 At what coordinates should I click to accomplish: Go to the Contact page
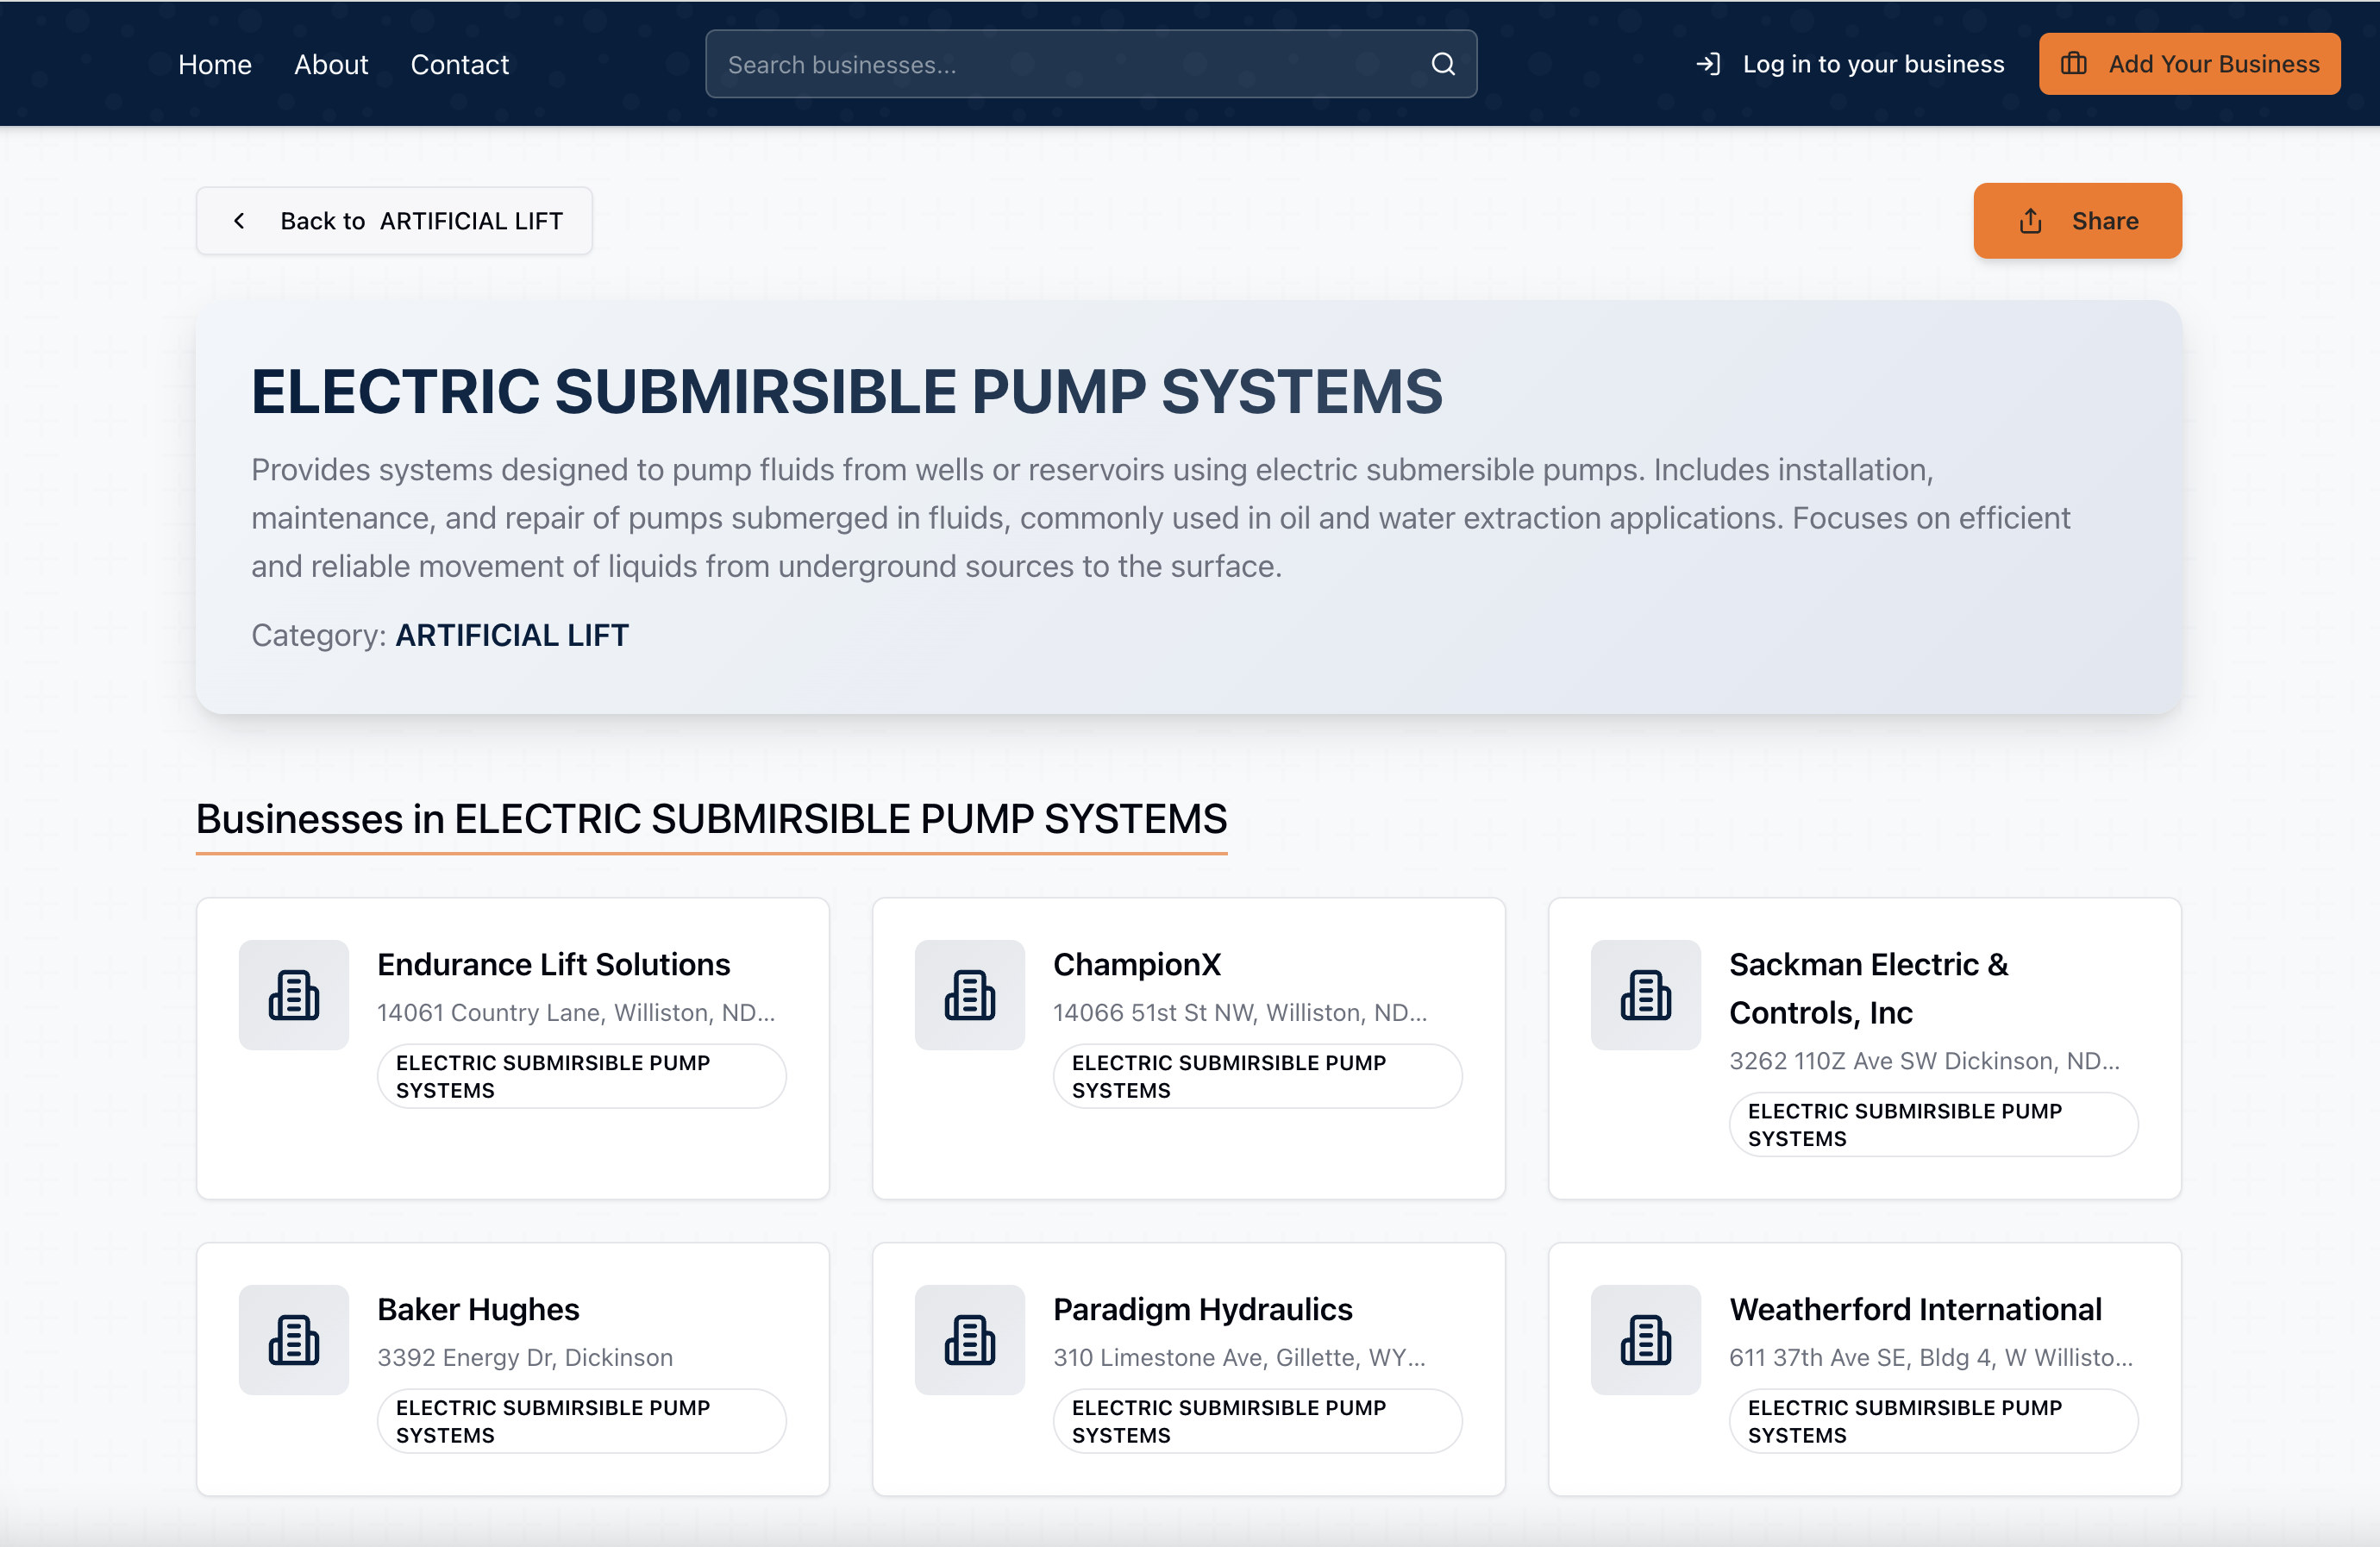(x=459, y=65)
